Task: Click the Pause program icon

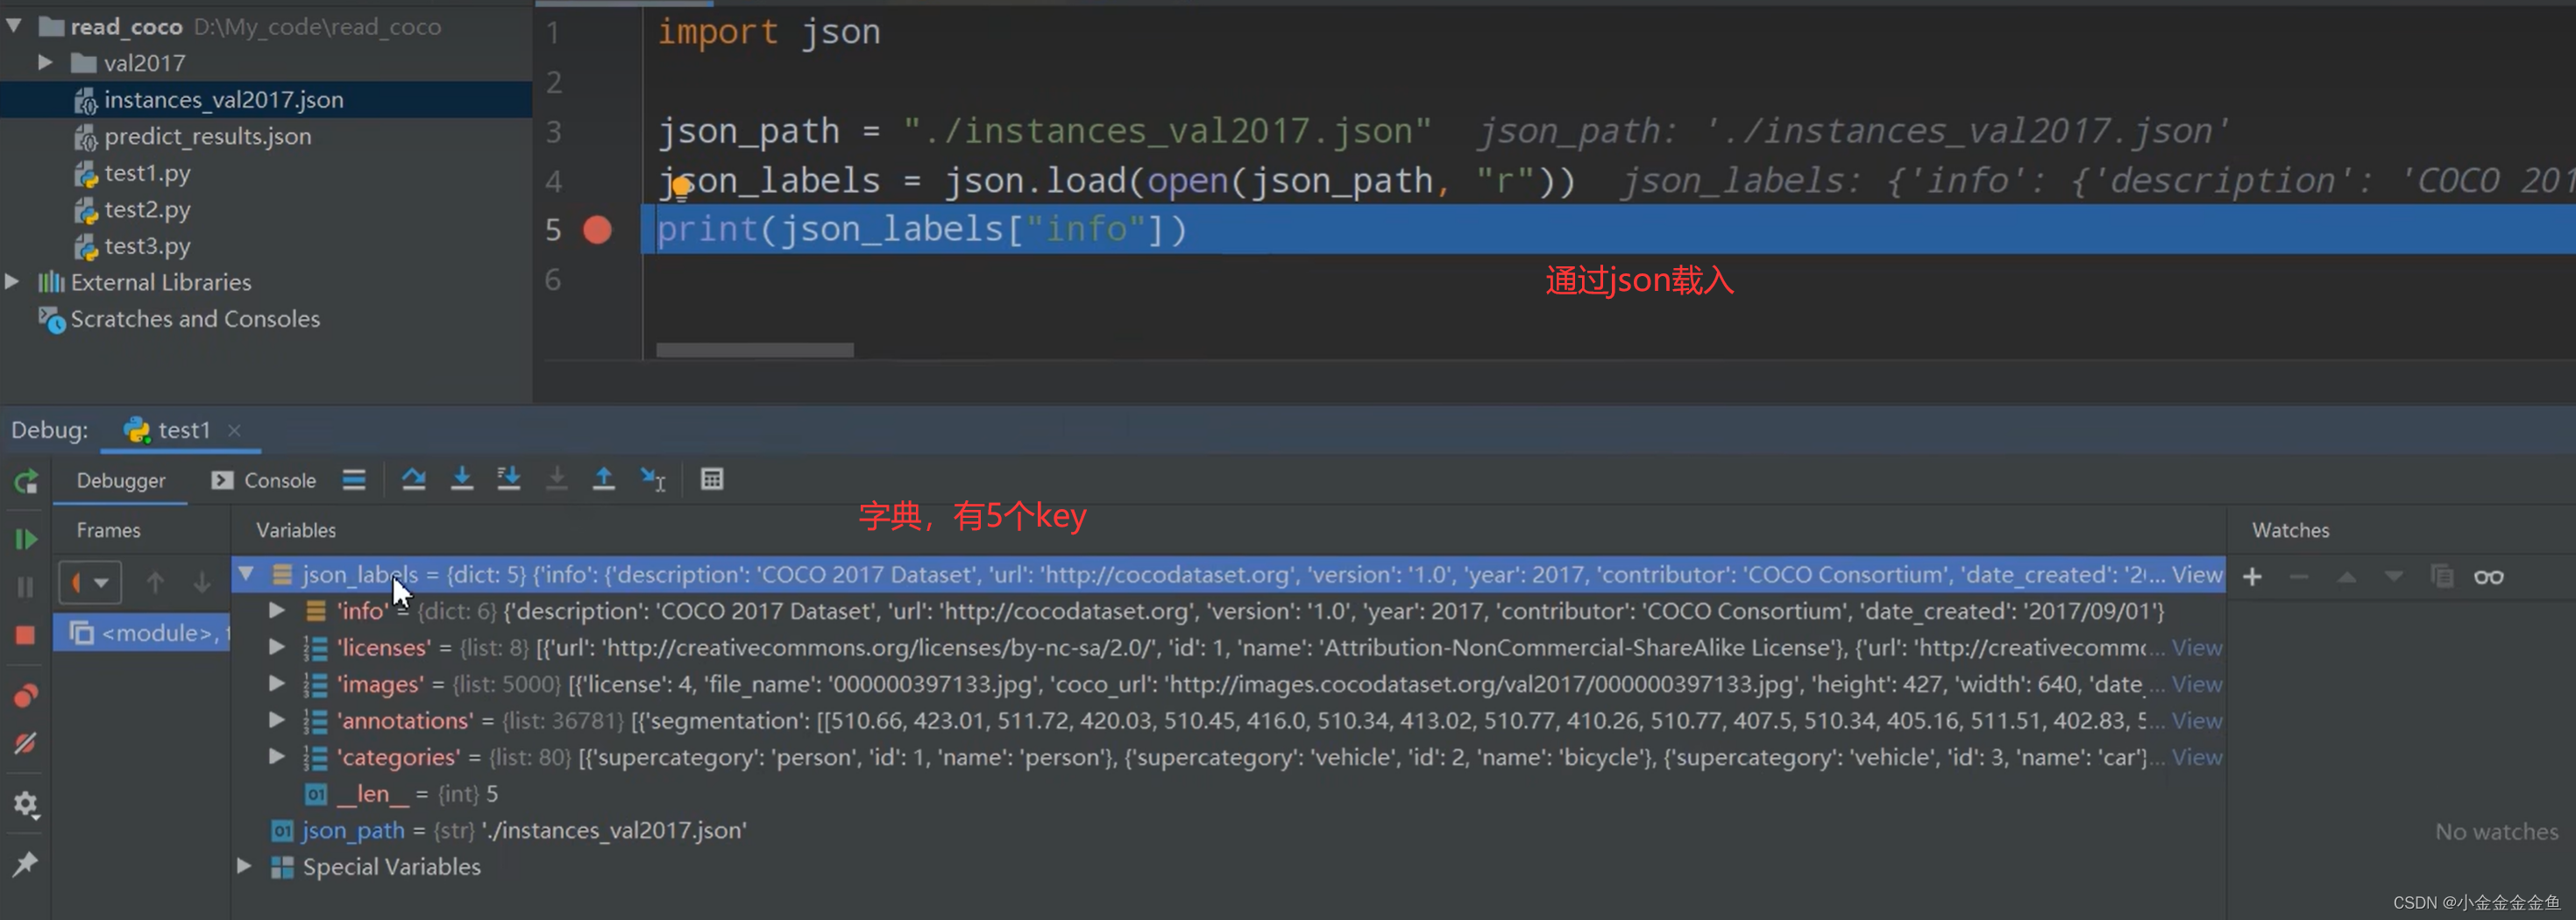Action: (x=26, y=587)
